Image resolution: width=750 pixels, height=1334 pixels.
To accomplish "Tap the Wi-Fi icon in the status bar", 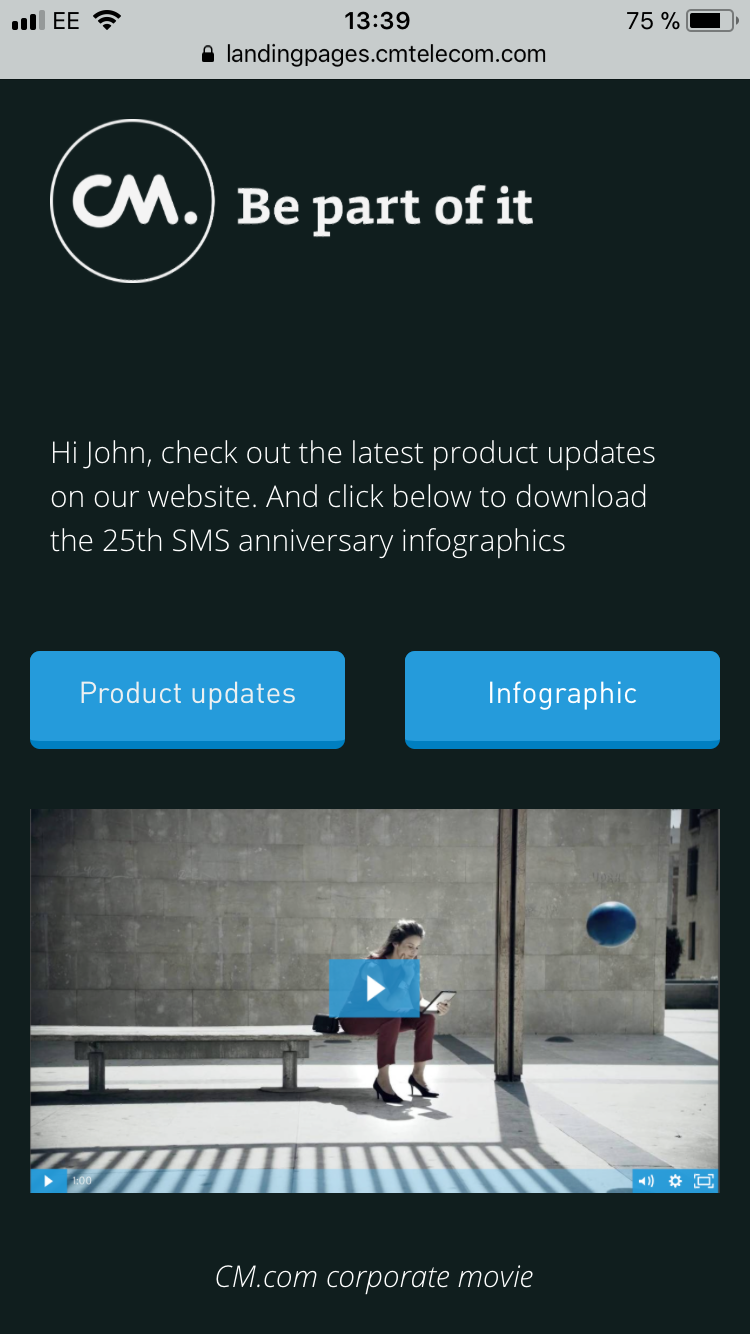I will [x=106, y=20].
